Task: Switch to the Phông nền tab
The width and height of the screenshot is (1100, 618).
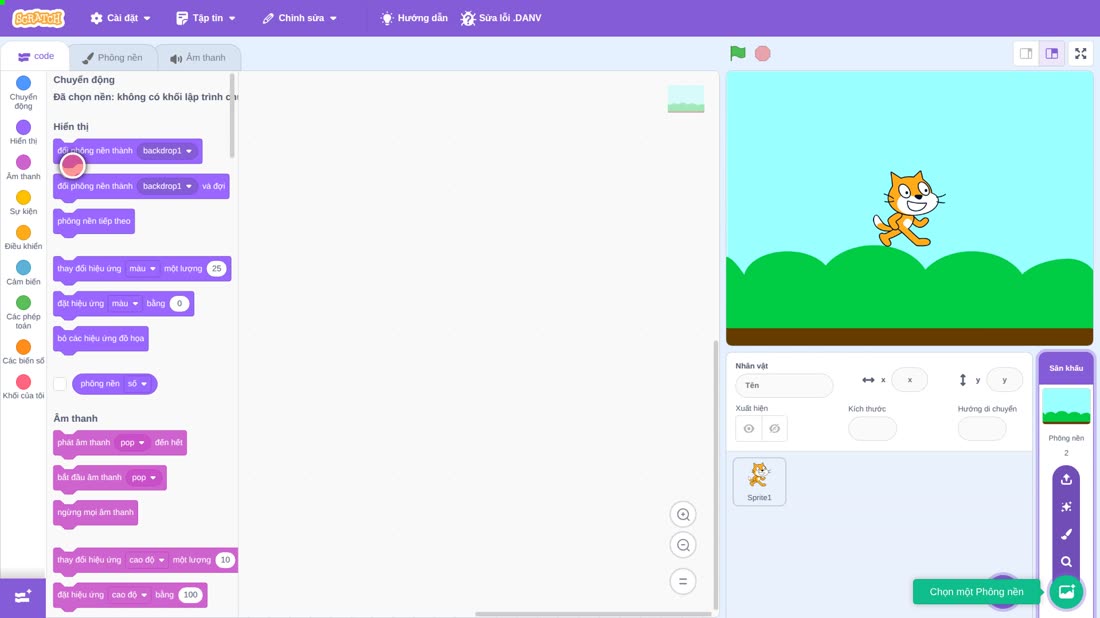Action: click(112, 58)
